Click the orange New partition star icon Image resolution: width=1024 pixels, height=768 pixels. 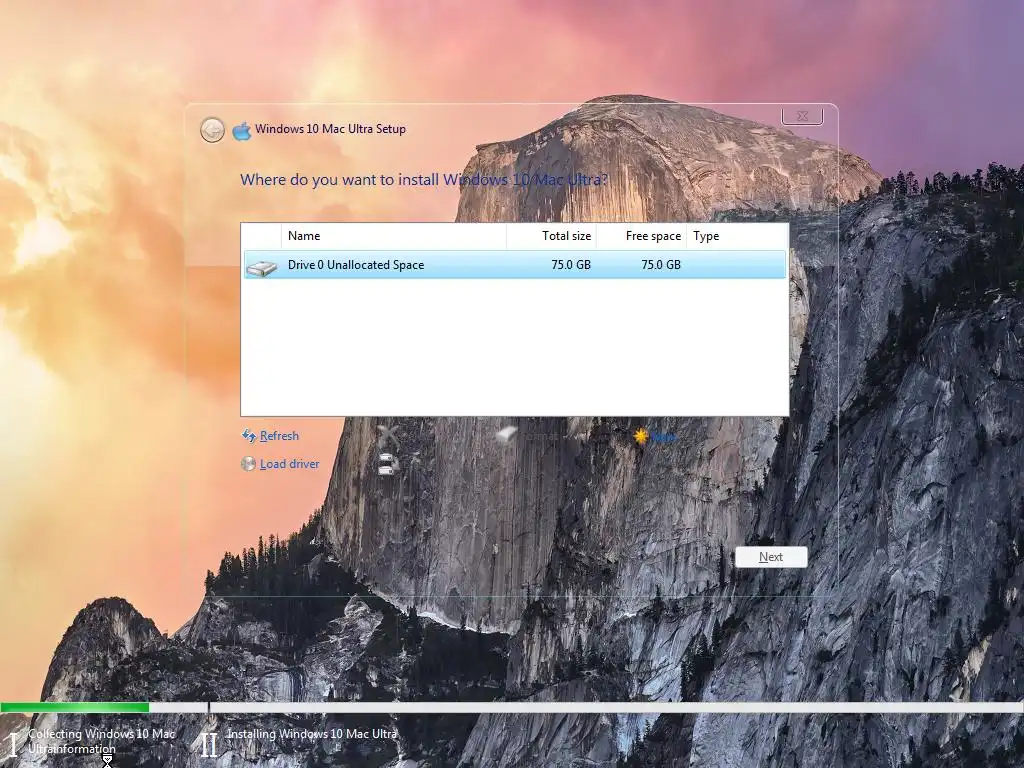[x=641, y=436]
